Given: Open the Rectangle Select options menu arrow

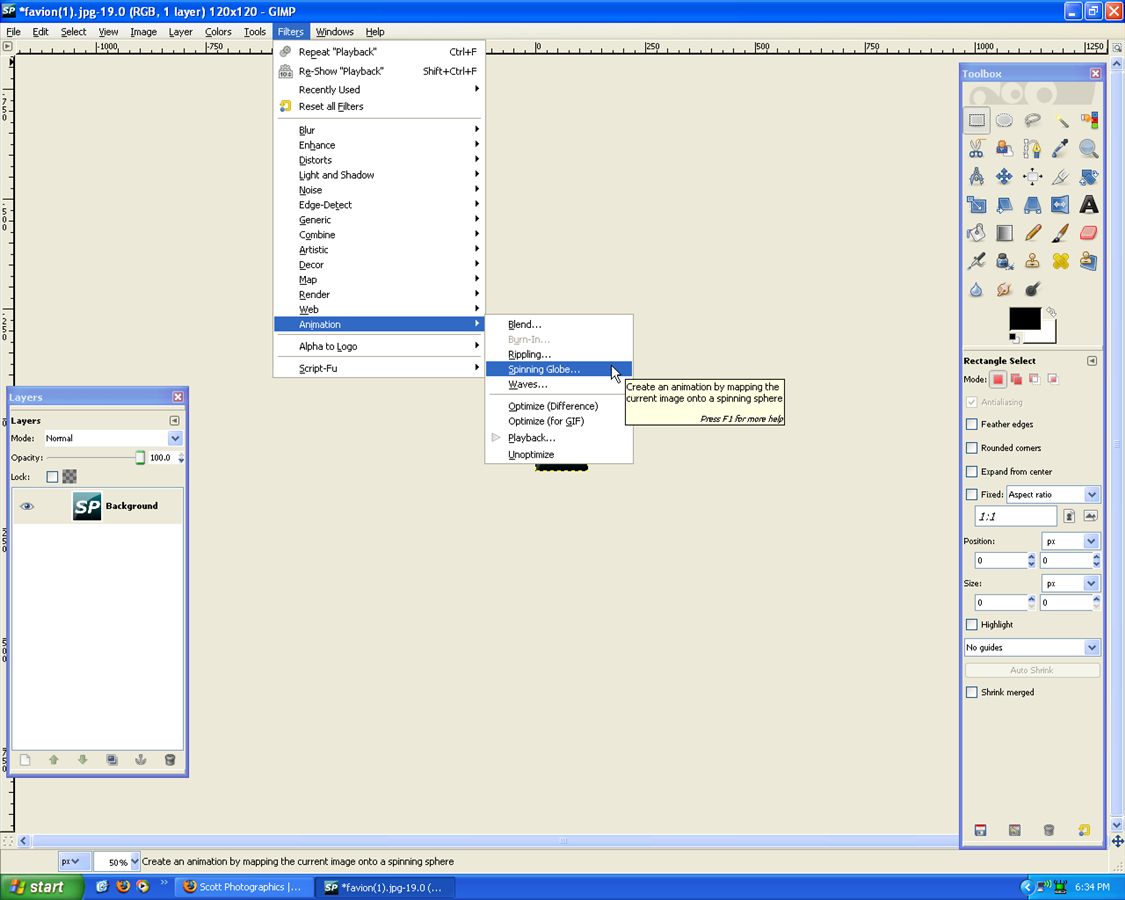Looking at the screenshot, I should point(1092,361).
